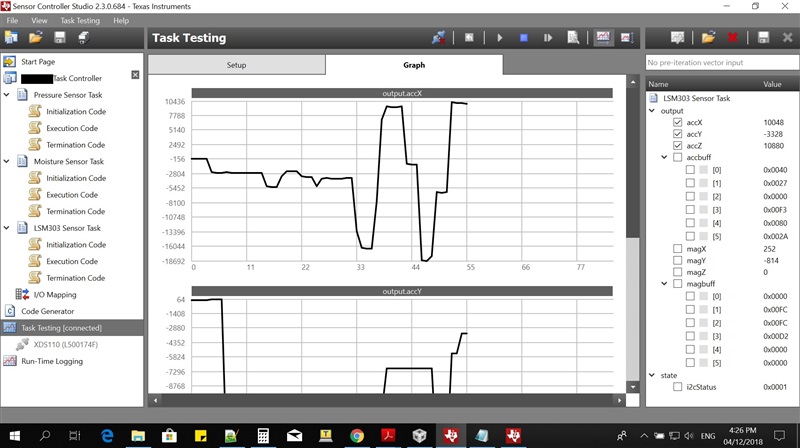The image size is (800, 448).
Task: Enable the magY checkbox
Action: [677, 260]
